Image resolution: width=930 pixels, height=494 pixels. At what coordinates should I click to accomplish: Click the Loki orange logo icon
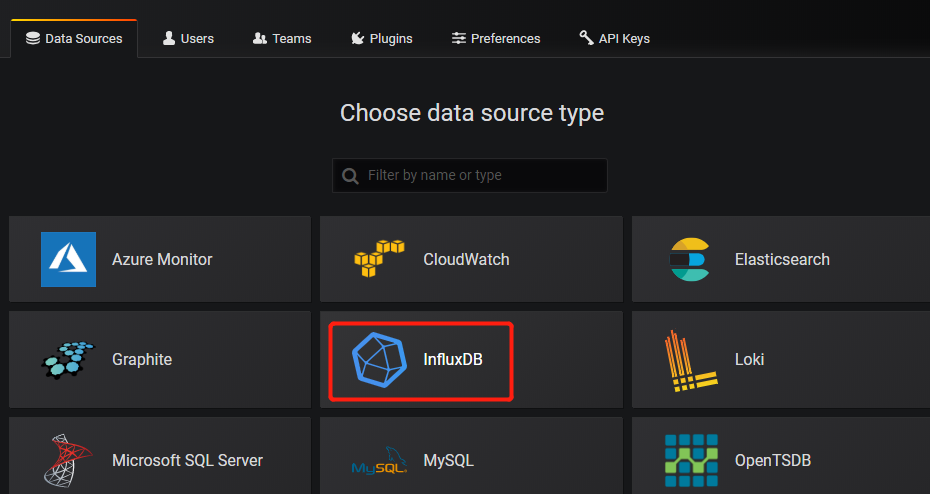tap(691, 361)
